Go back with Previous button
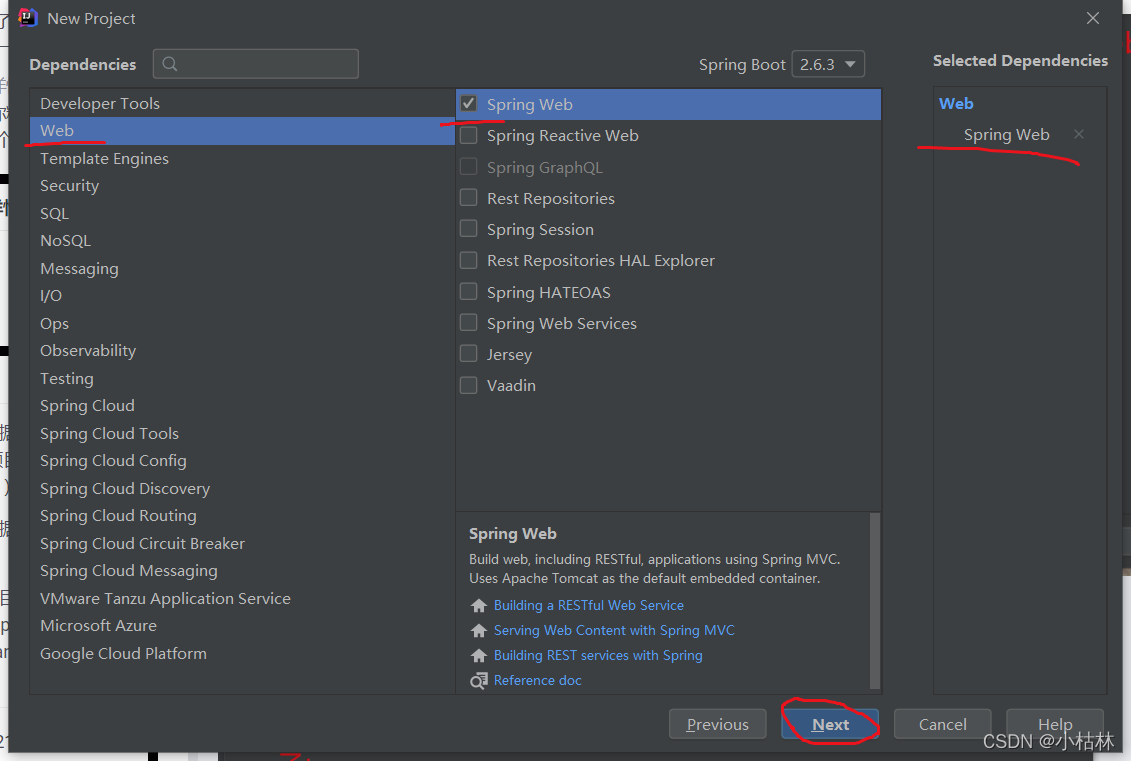Image resolution: width=1131 pixels, height=761 pixels. click(x=718, y=724)
